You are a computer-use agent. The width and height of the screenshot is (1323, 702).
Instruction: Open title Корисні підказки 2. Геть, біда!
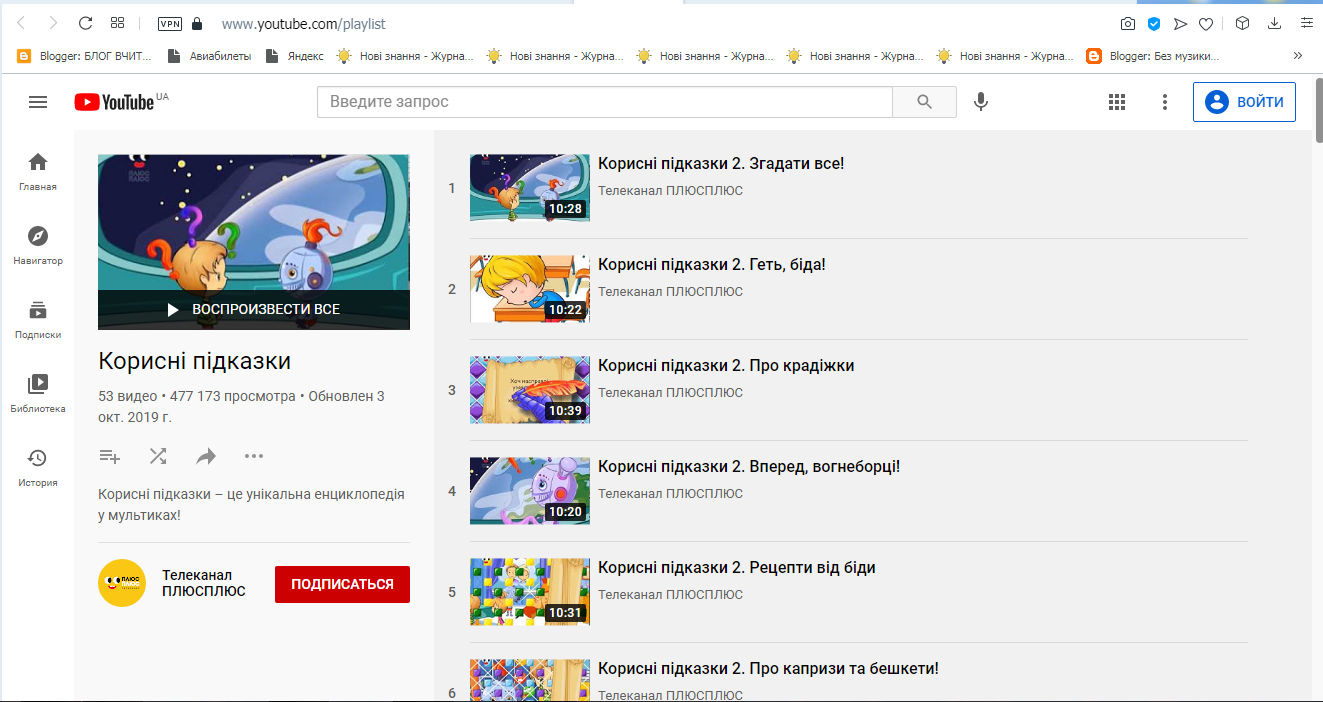click(x=712, y=264)
